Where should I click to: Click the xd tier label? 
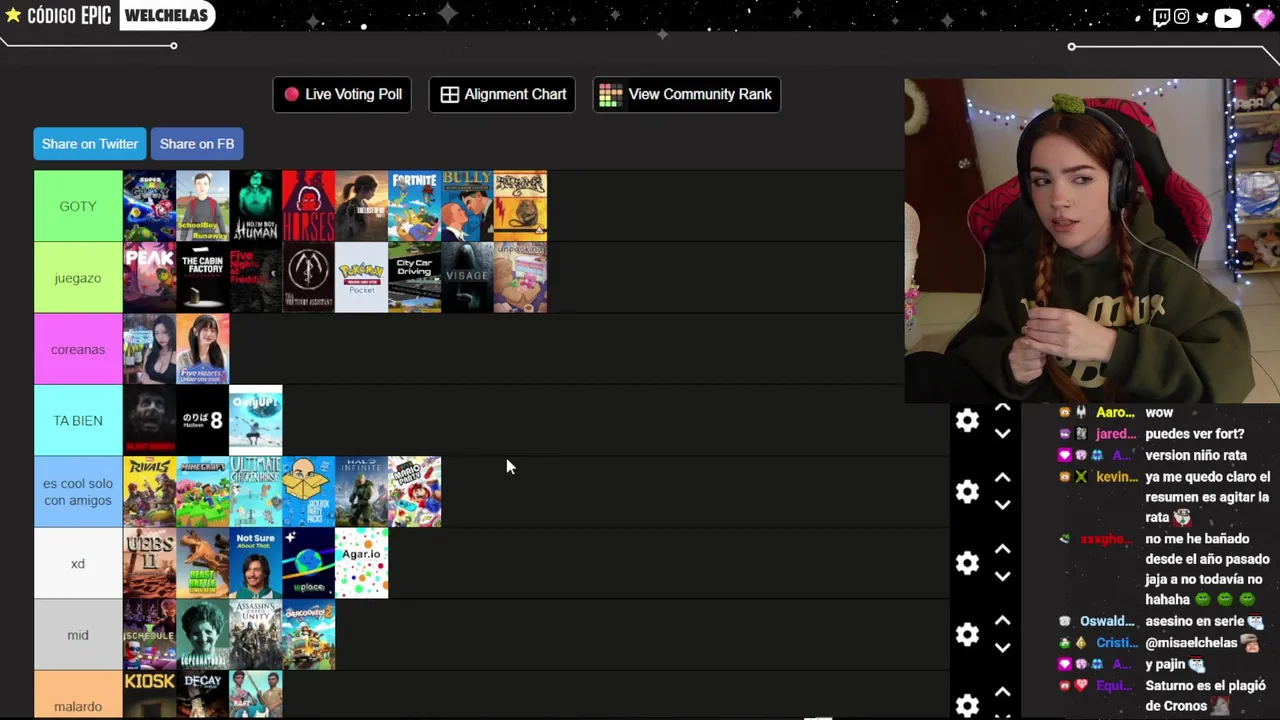click(78, 563)
